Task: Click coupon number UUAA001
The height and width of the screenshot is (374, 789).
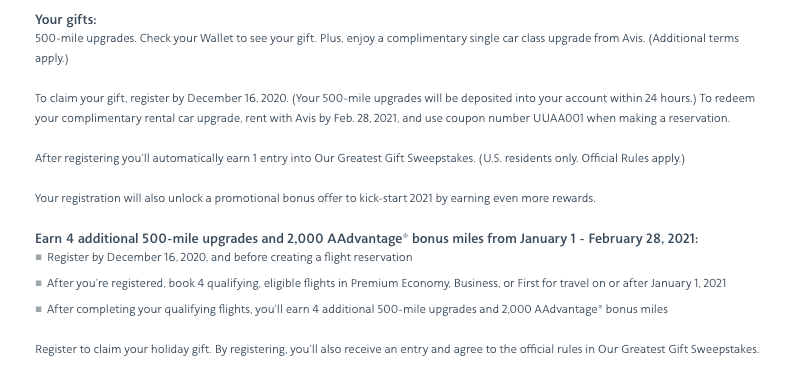Action: point(559,118)
